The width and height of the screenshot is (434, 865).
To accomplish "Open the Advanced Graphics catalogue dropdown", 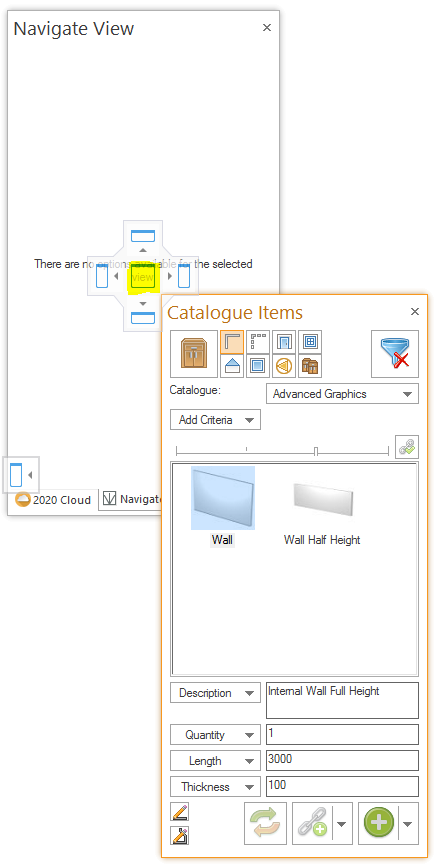I will pyautogui.click(x=342, y=394).
